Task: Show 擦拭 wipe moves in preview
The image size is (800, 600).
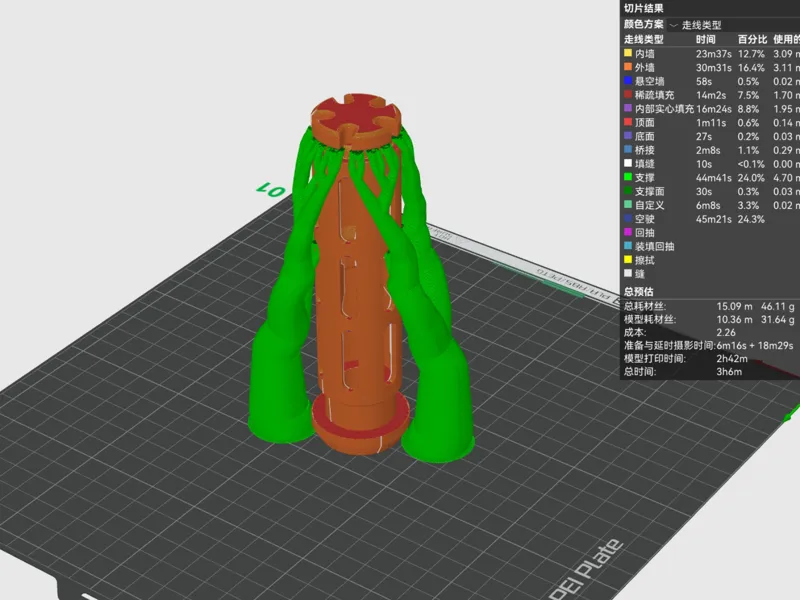Action: [710, 260]
